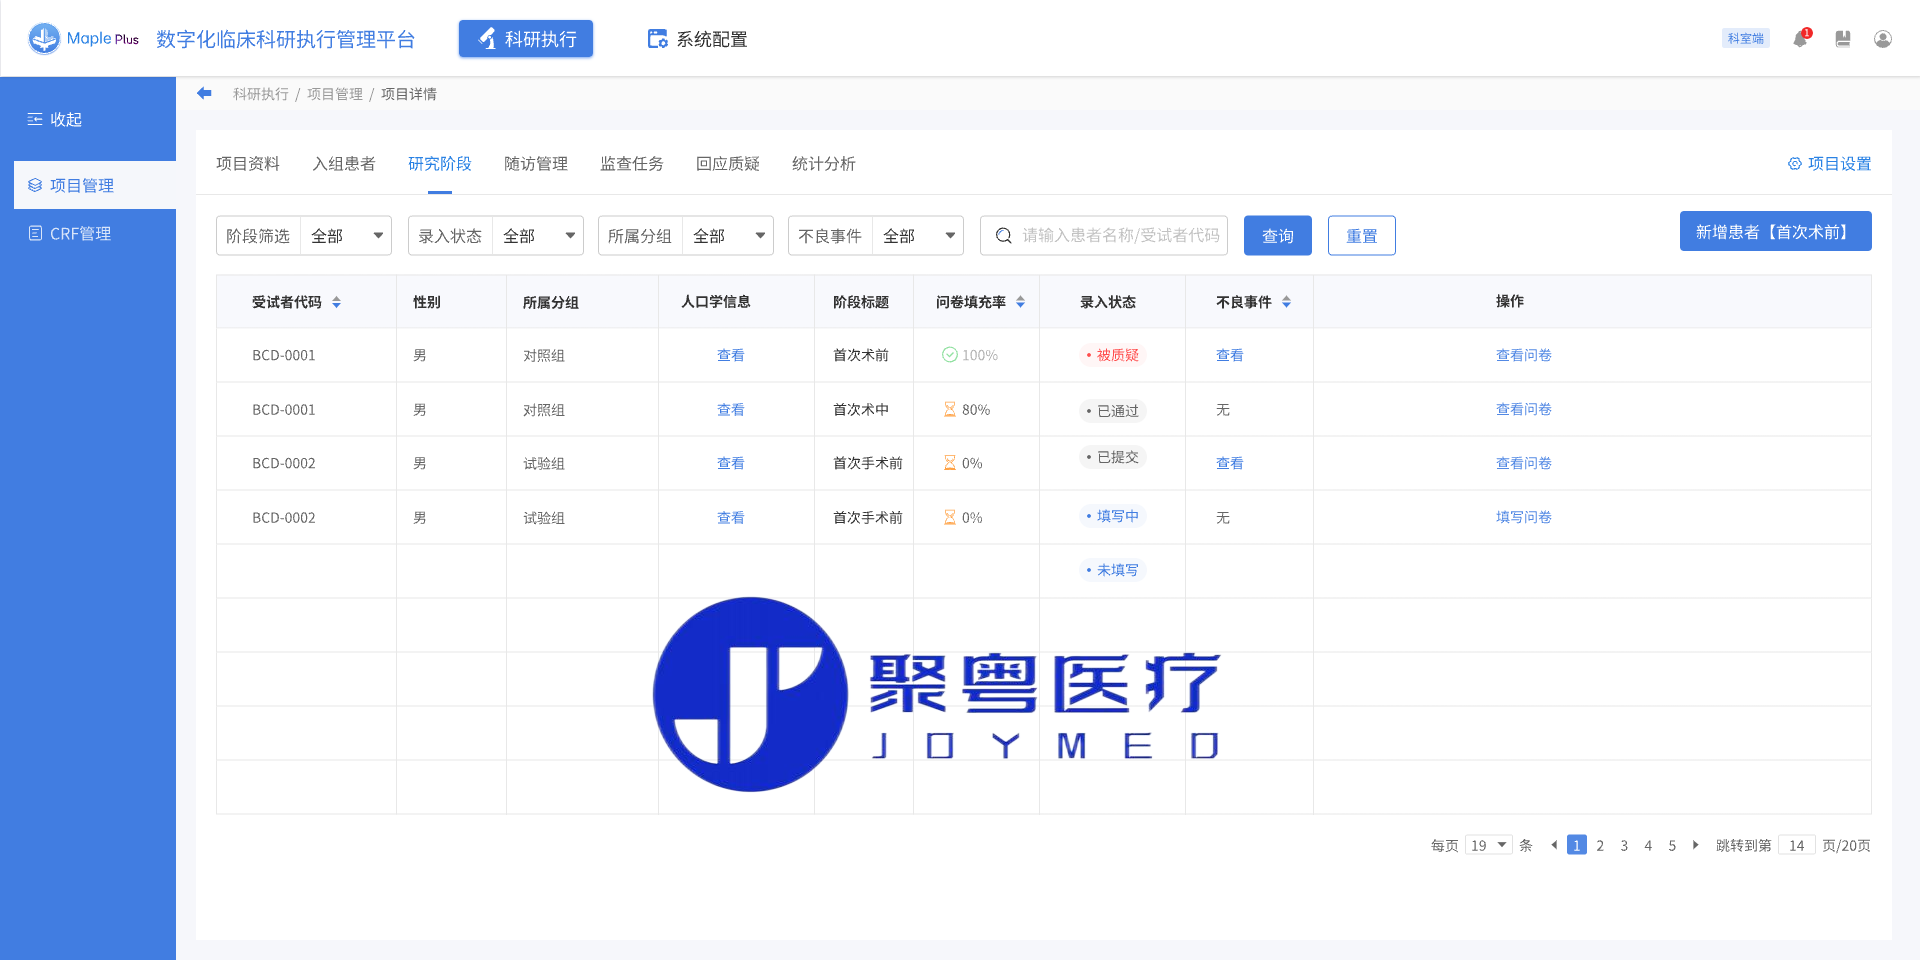
Task: Open the notification bell icon
Action: tap(1800, 39)
